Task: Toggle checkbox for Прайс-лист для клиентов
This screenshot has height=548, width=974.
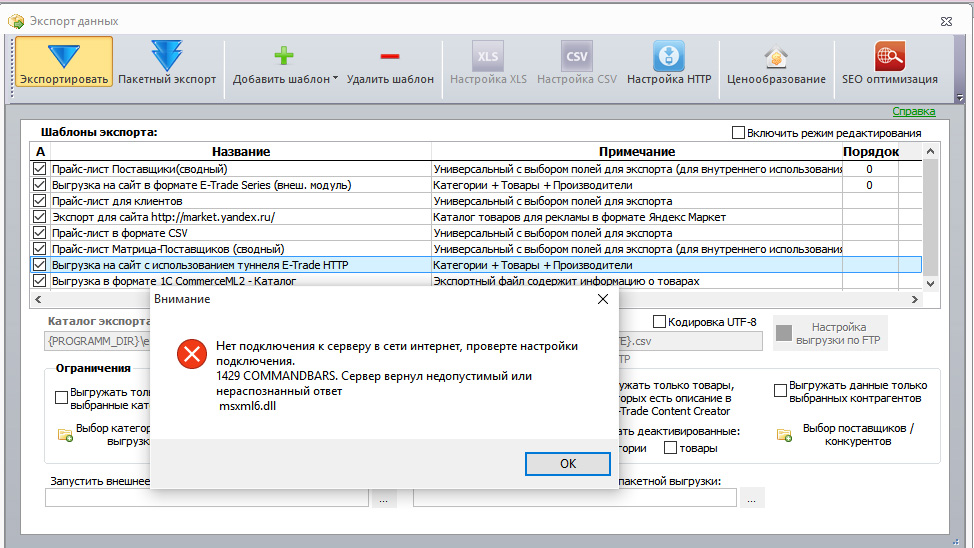Action: [x=39, y=201]
